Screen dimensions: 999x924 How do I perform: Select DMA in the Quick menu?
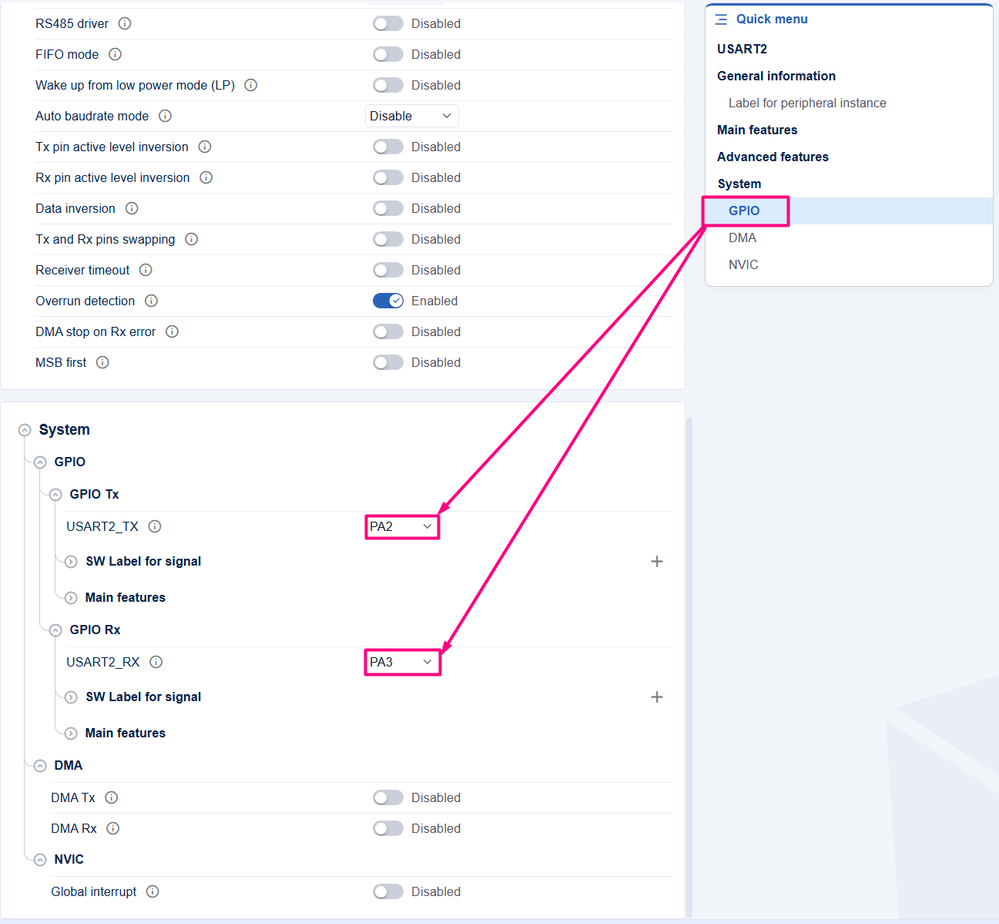[742, 238]
